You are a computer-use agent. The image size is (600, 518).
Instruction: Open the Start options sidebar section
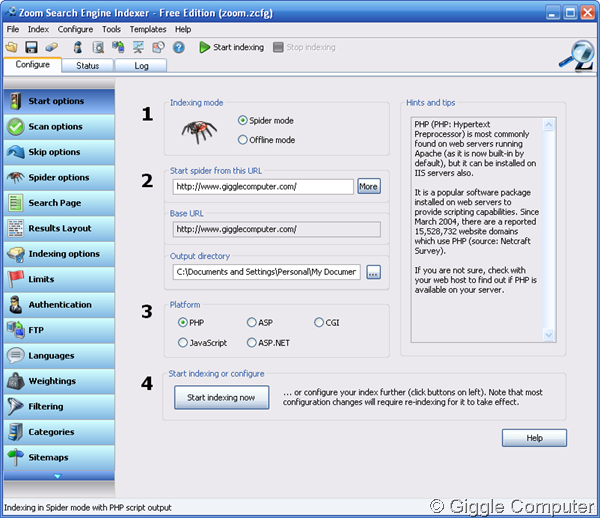[59, 101]
